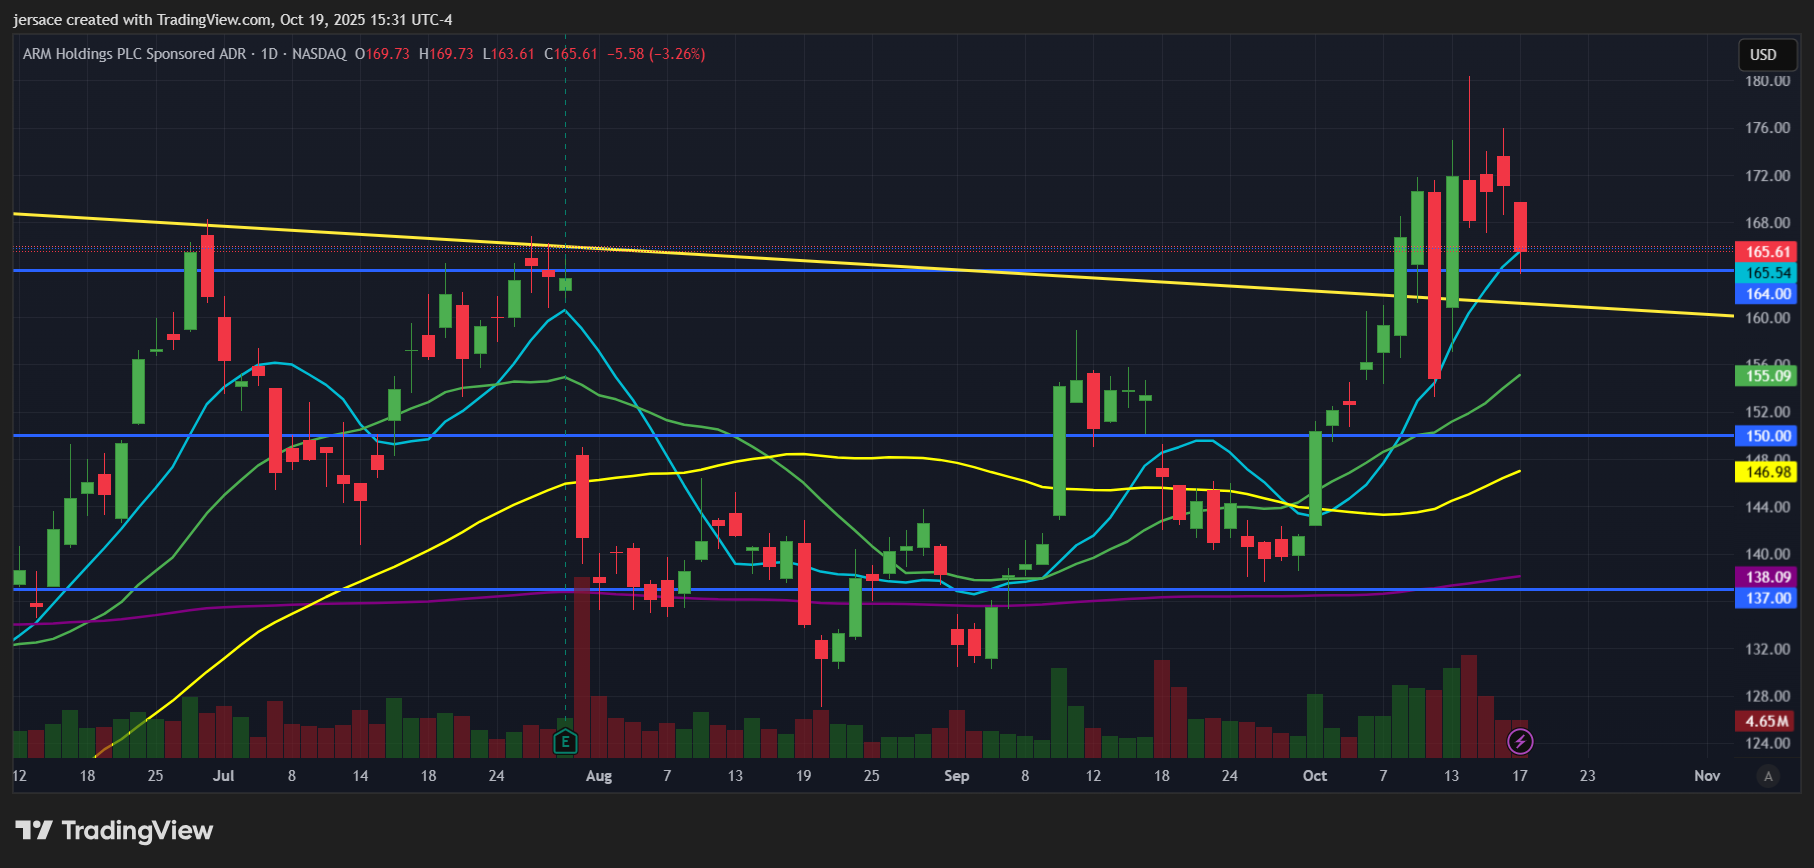Click the Jul label on time axis
This screenshot has width=1814, height=868.
[223, 776]
